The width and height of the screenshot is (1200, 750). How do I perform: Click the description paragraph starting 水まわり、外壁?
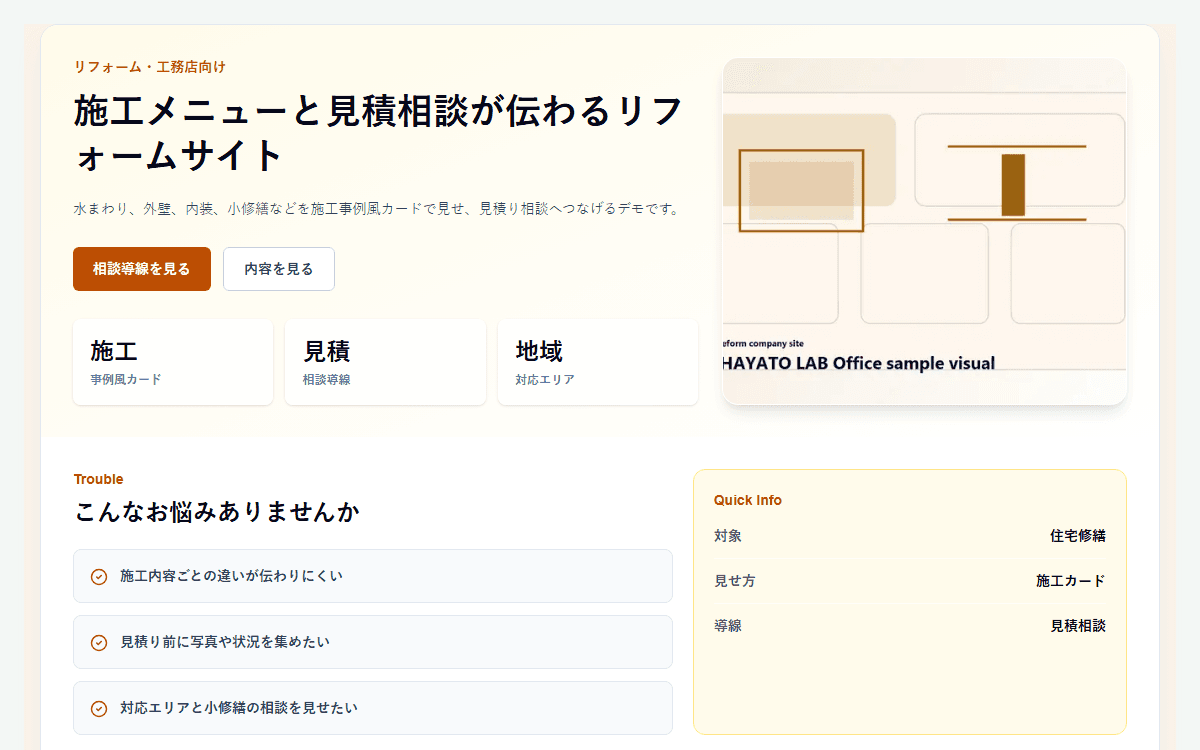377,209
